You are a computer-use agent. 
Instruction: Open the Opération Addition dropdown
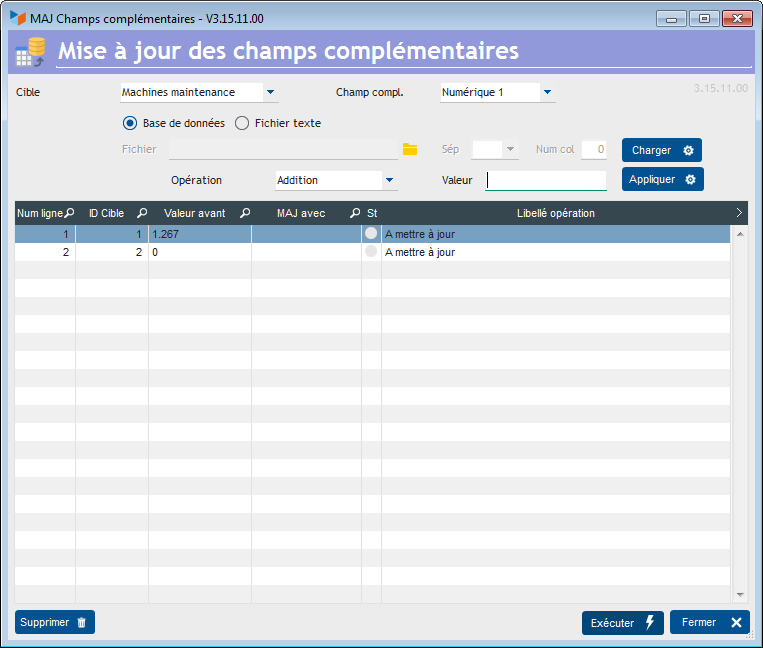[x=389, y=180]
